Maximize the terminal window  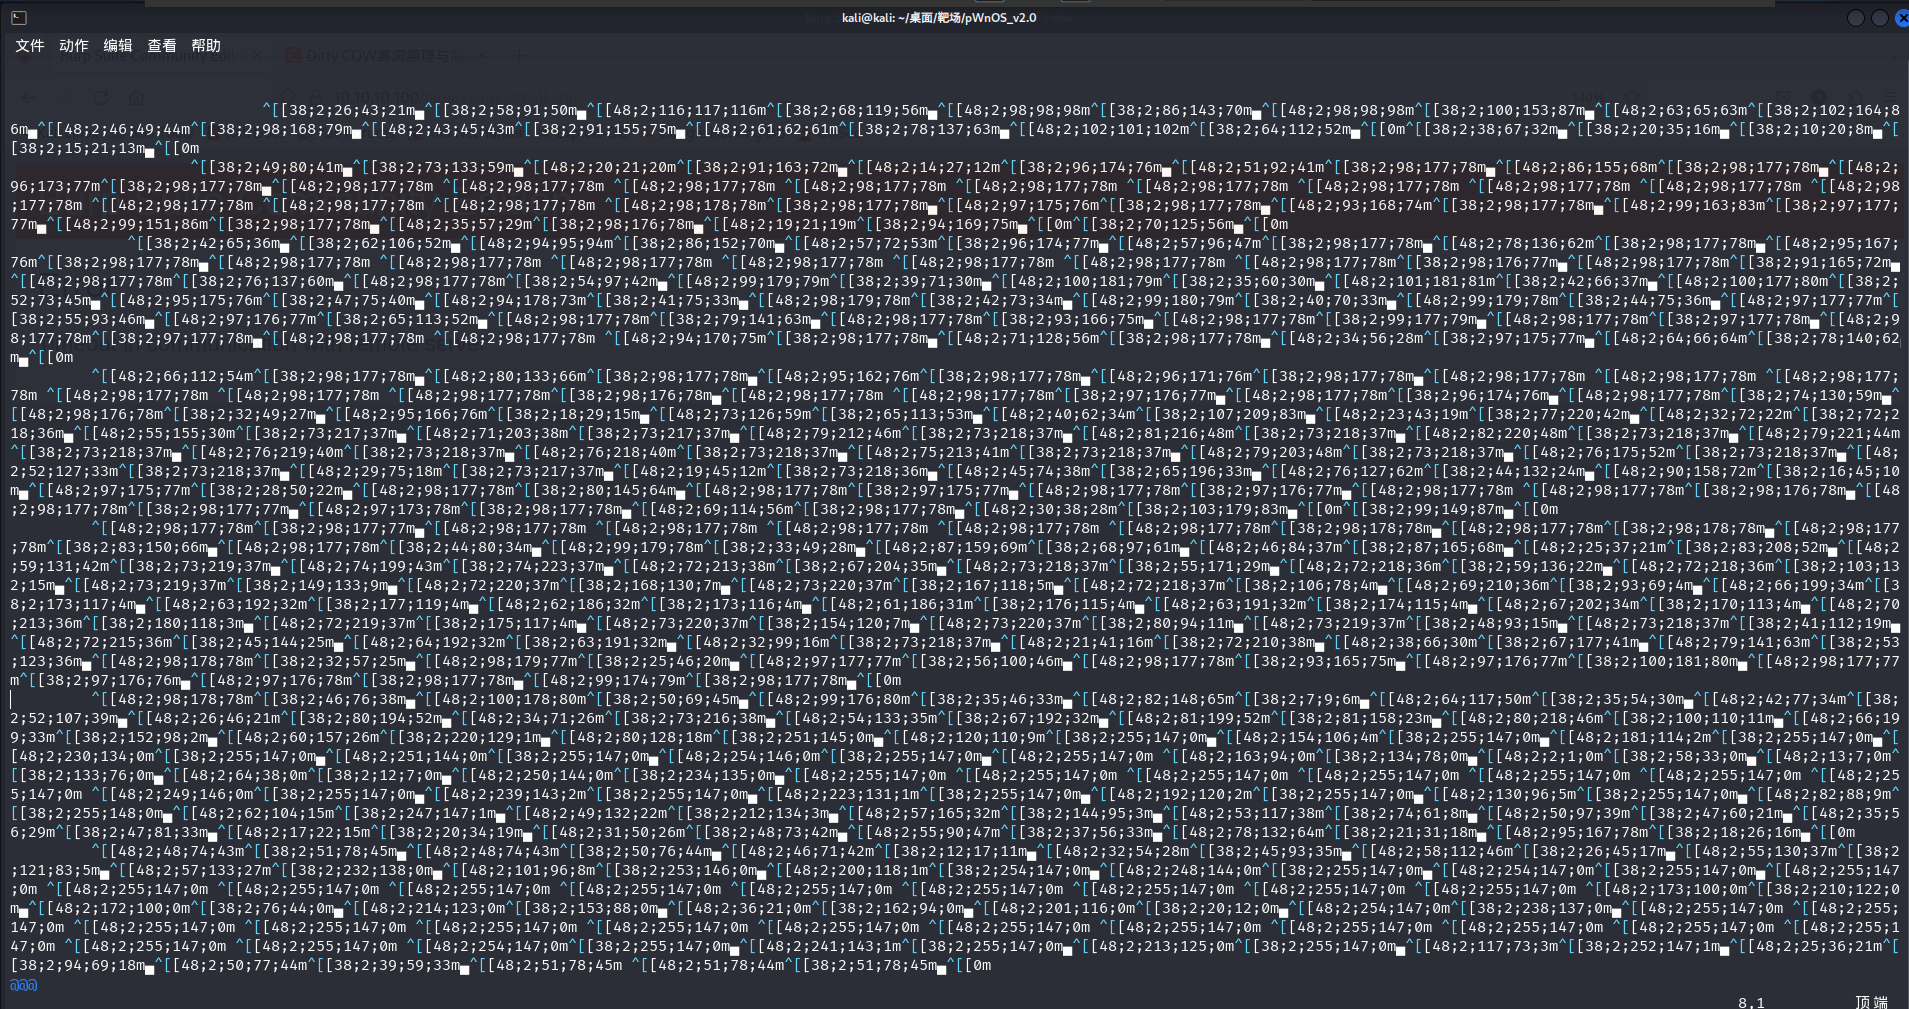point(1879,18)
